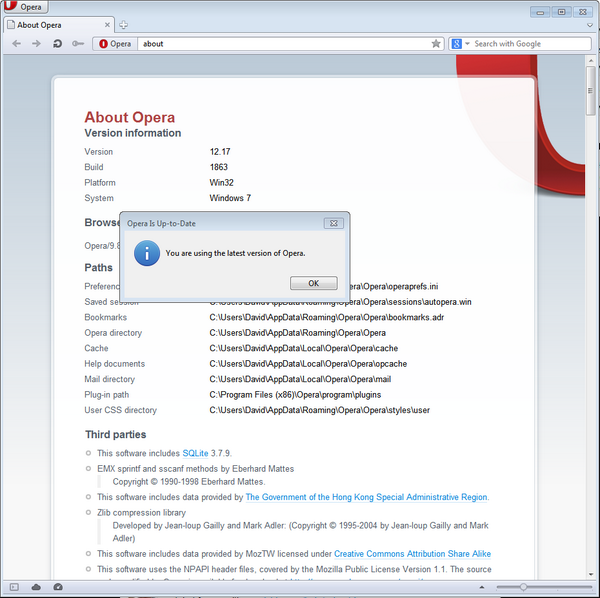
Task: Click the User CSS directory label
Action: 121,410
